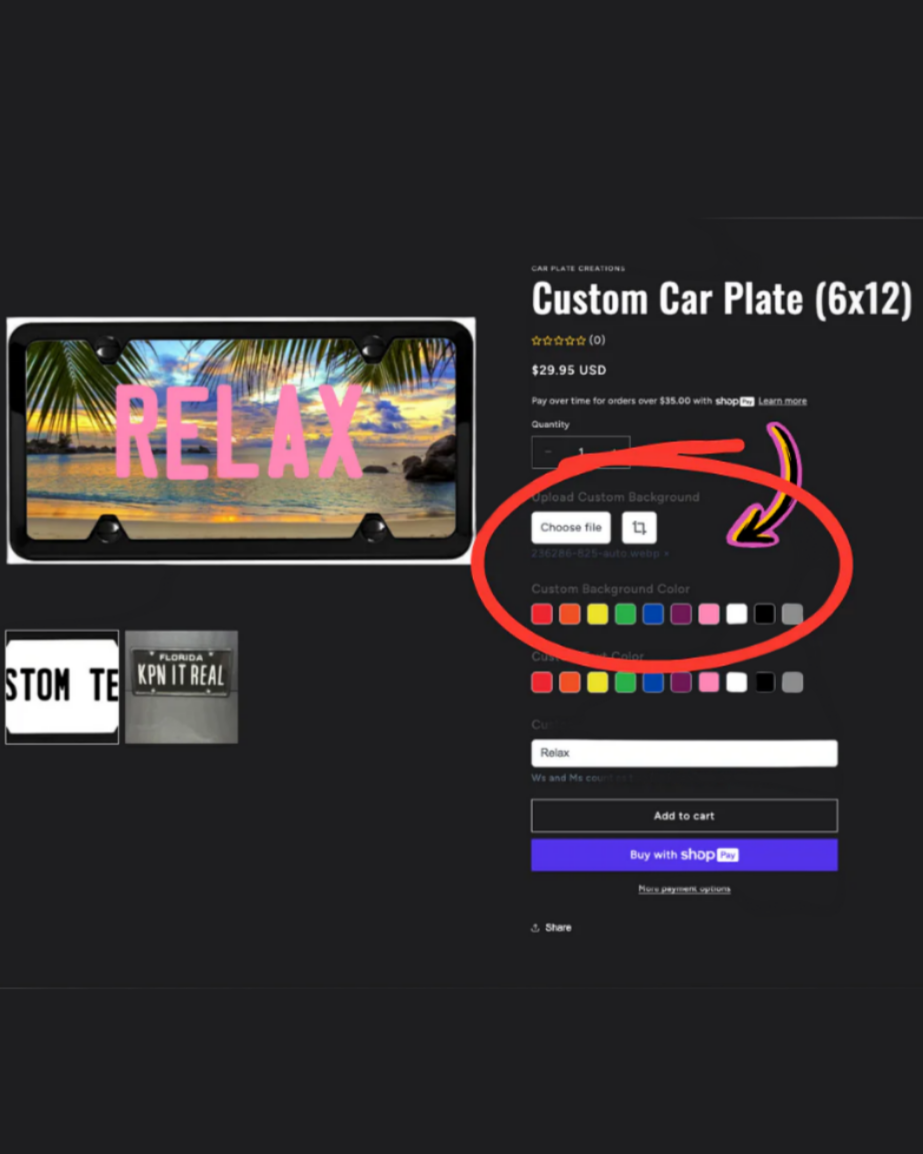Open the KPN IT REAL plate thumbnail

tap(181, 686)
